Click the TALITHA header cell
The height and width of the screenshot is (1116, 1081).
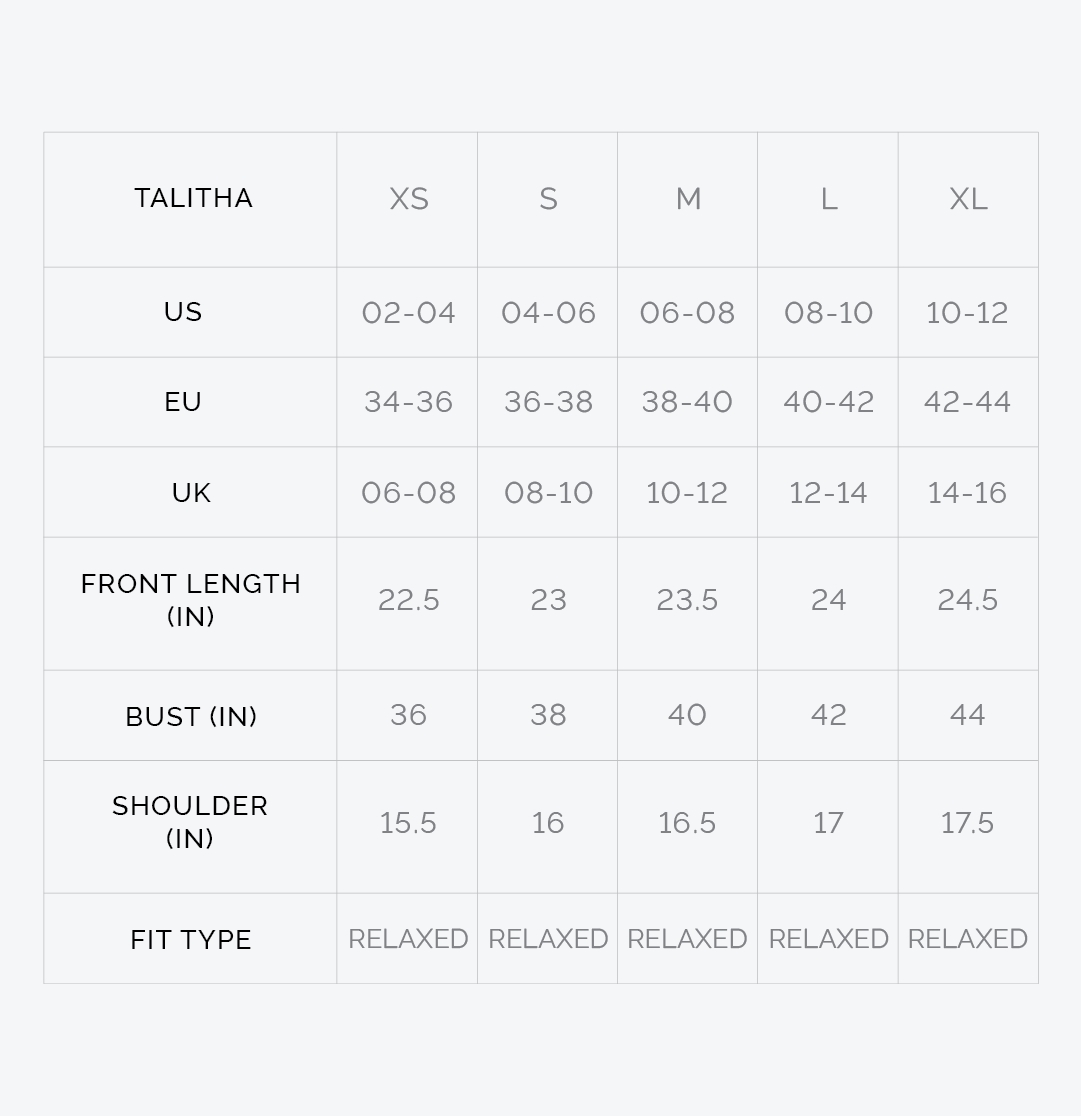point(193,198)
